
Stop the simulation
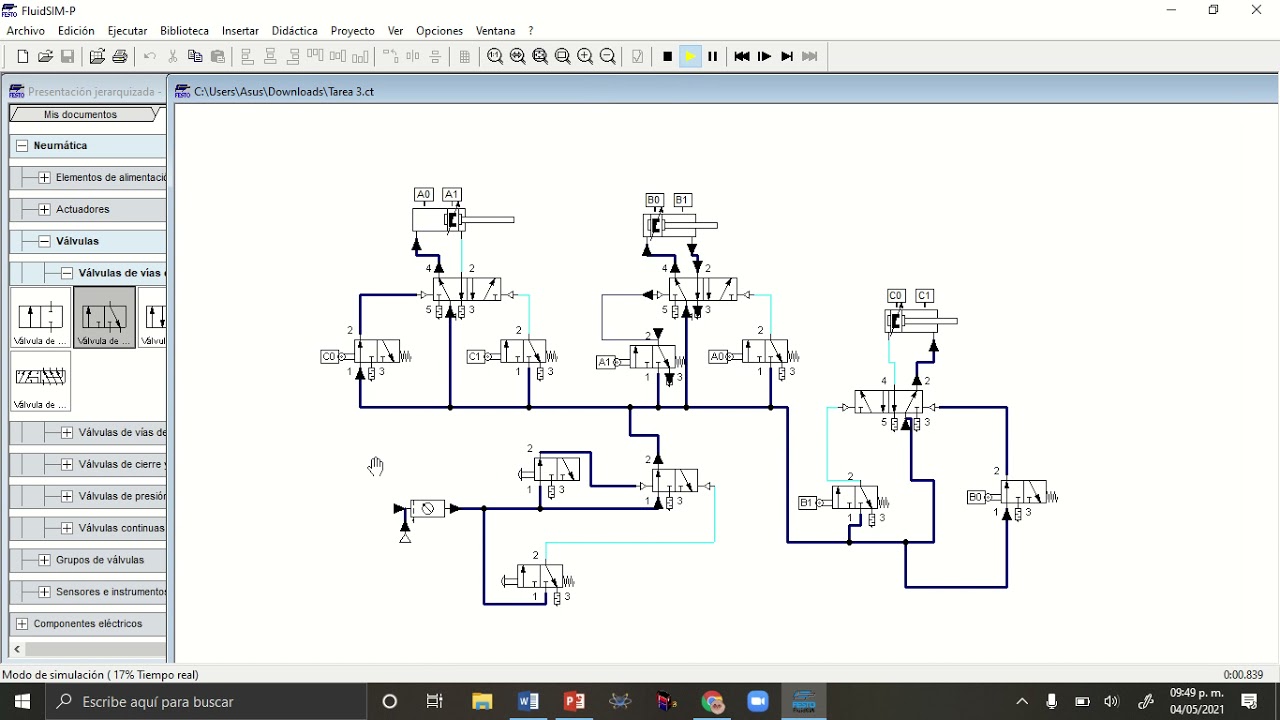pos(667,57)
